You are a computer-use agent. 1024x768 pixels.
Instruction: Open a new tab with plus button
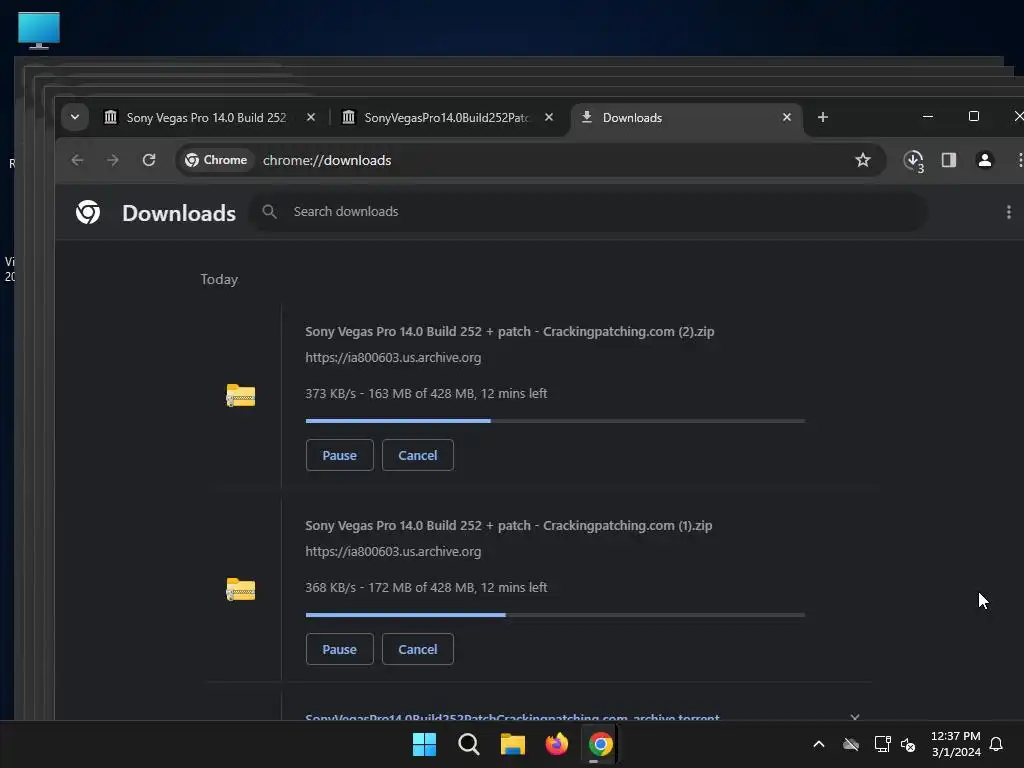(823, 118)
